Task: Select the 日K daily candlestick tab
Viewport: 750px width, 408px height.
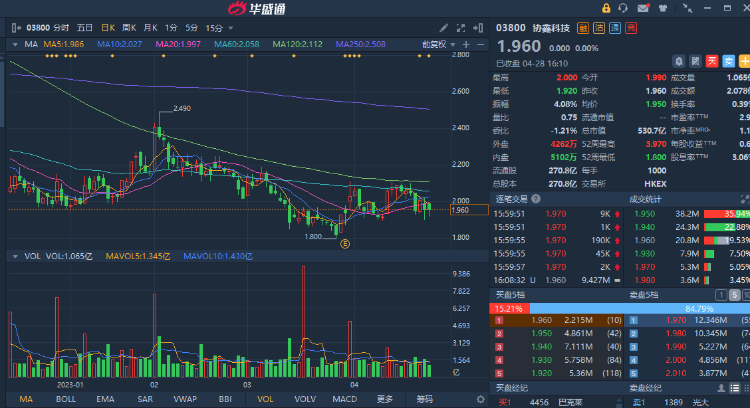Action: pos(108,28)
